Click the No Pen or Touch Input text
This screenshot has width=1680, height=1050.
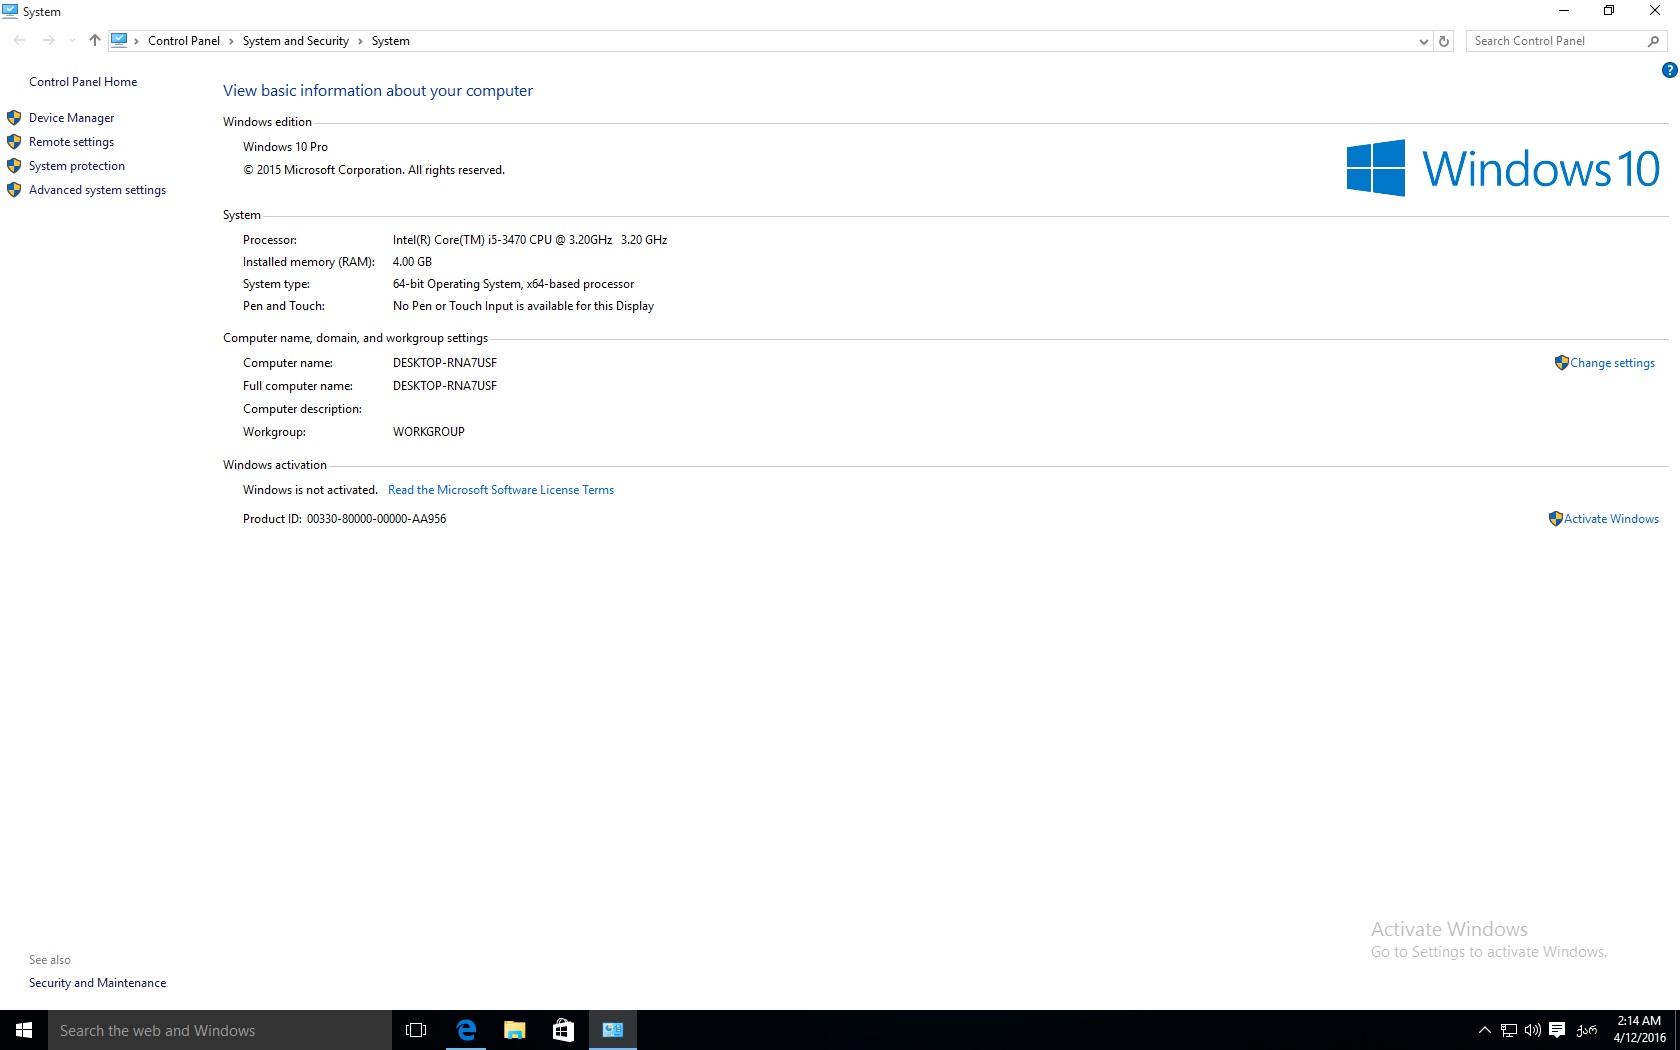pos(523,306)
